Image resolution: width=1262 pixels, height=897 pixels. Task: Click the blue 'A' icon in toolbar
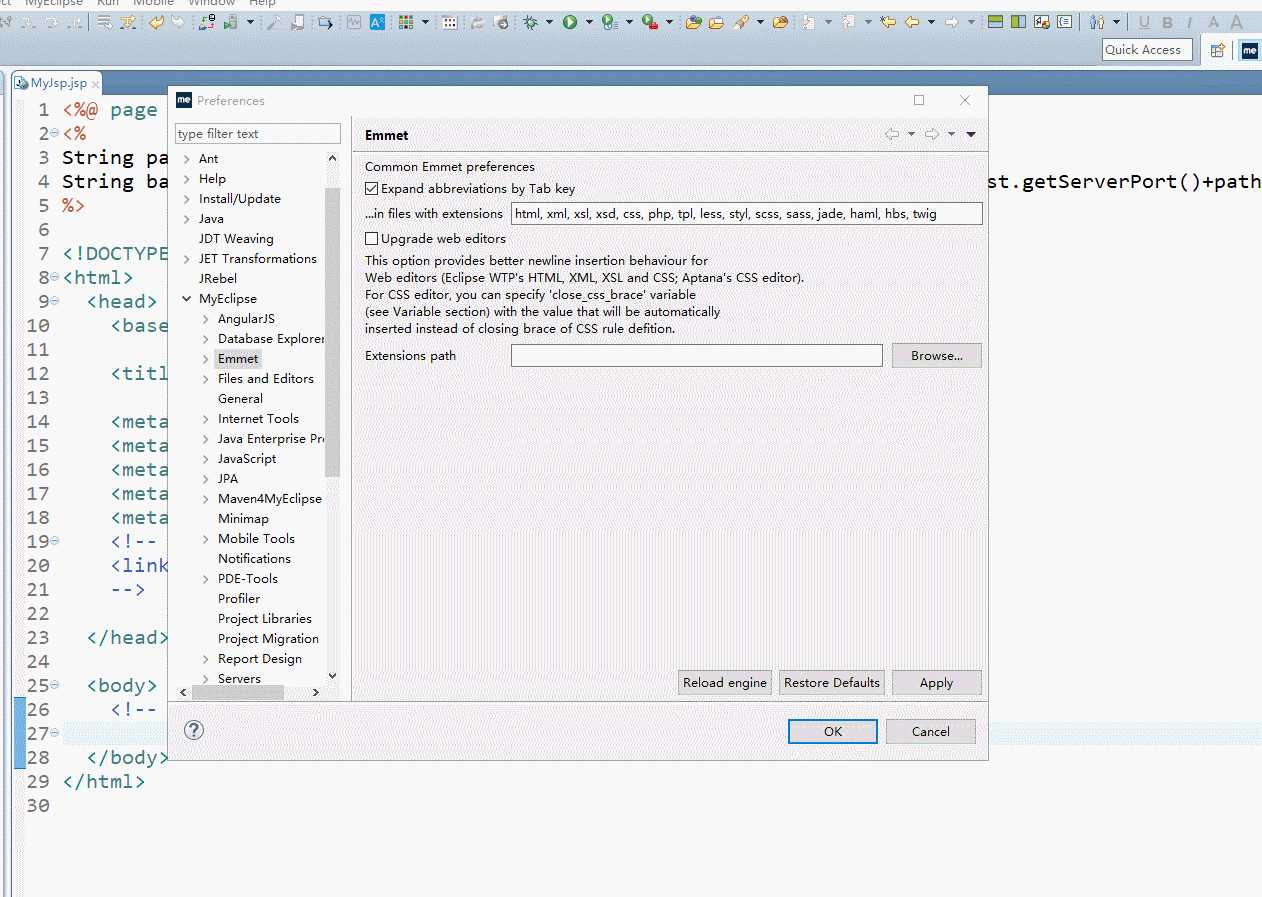(377, 22)
